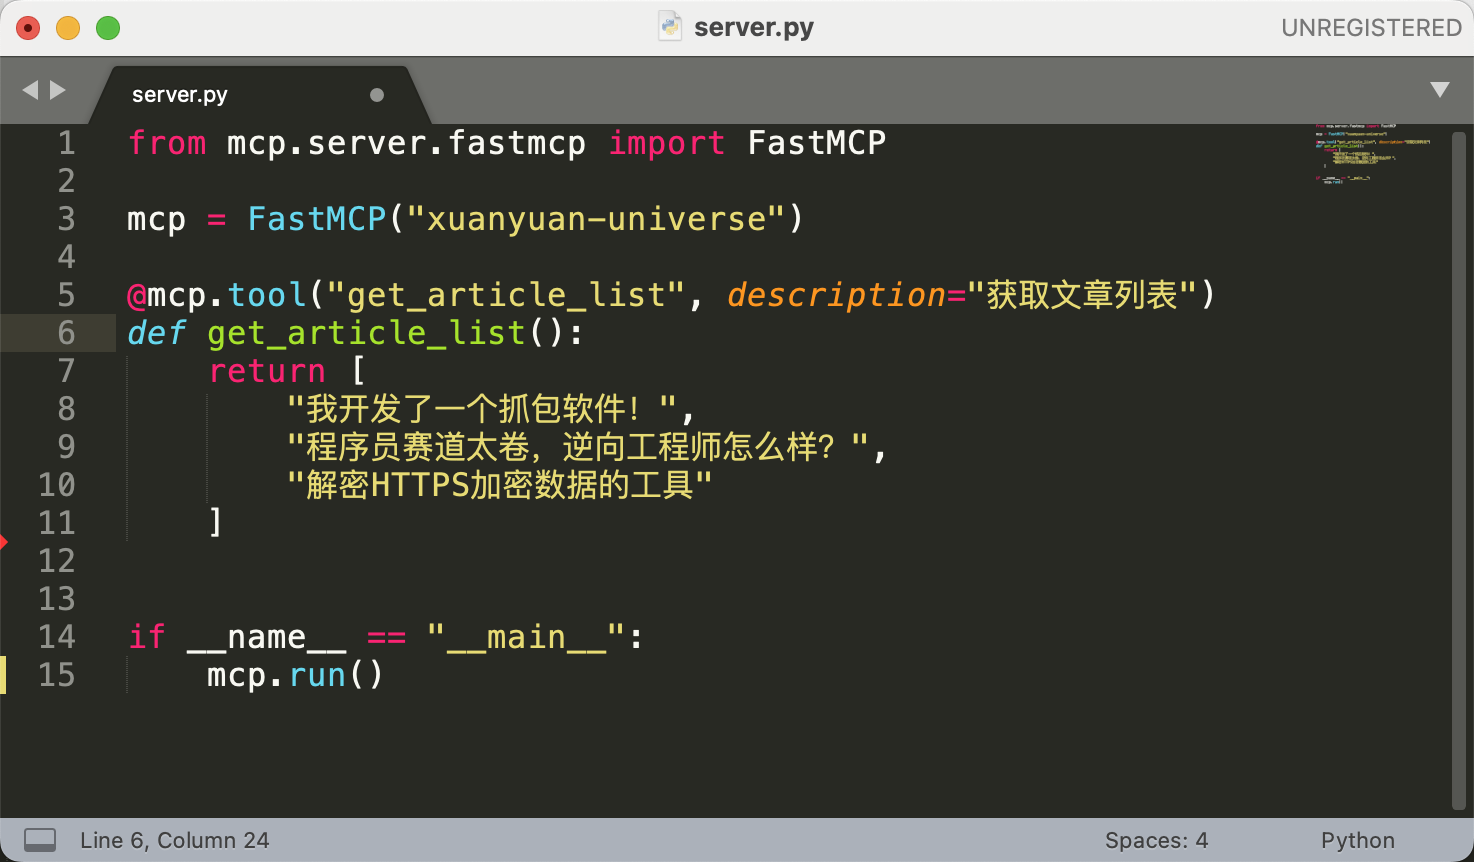
Task: Click line number 6 in gutter
Action: [66, 333]
